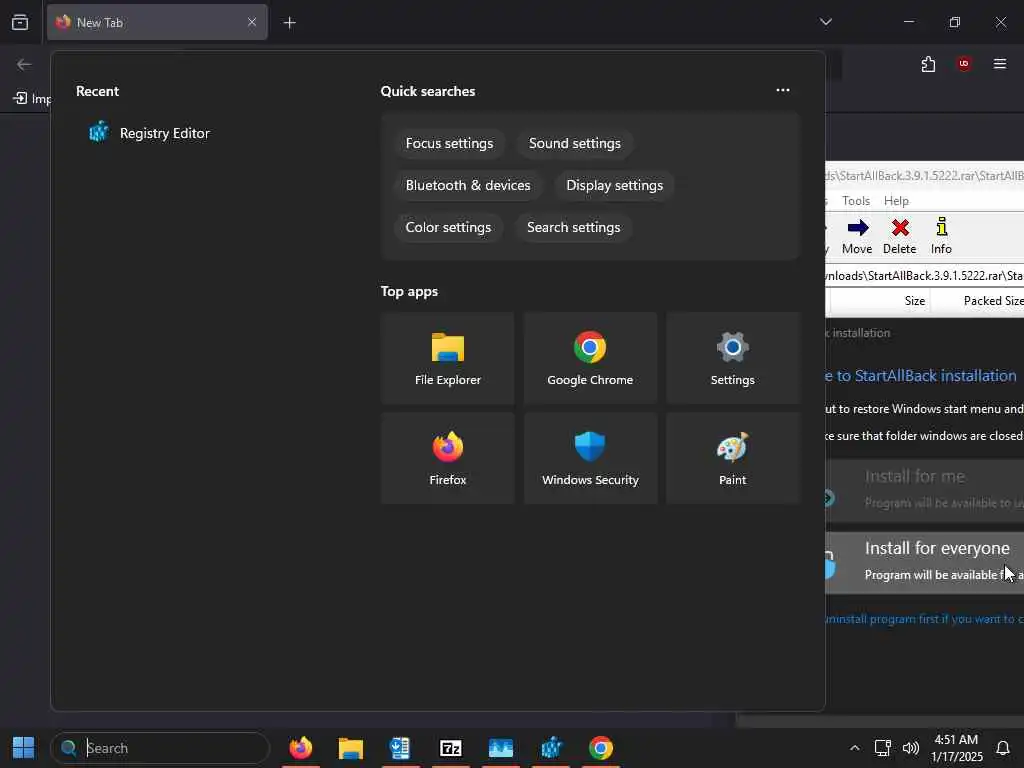The height and width of the screenshot is (768, 1024).
Task: Choose Install for everyone in StartAllBack
Action: tap(924, 562)
